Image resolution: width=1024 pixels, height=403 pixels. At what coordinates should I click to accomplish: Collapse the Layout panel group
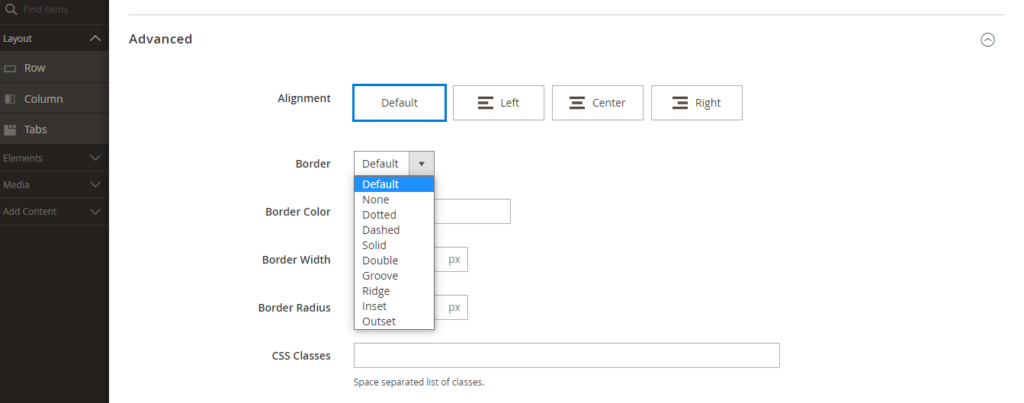(x=95, y=39)
